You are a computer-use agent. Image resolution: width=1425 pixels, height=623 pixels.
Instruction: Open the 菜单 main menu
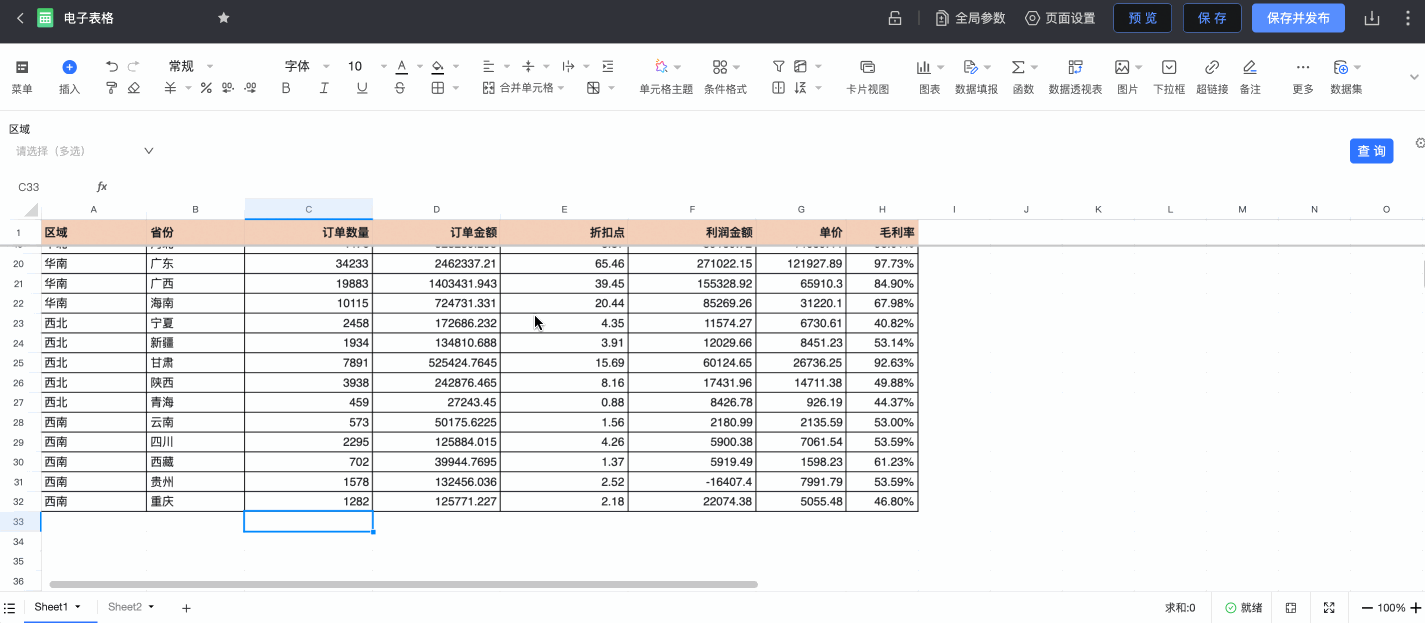[22, 68]
